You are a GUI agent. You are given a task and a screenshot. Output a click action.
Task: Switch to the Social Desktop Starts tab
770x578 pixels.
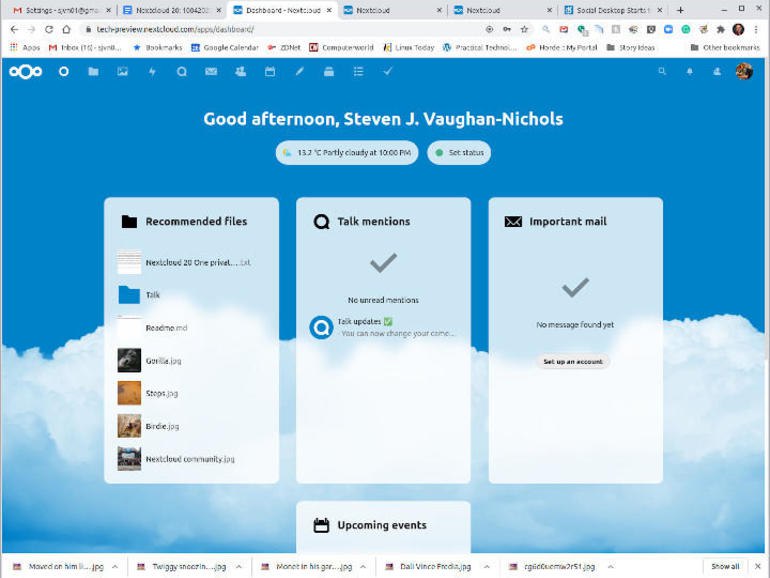[613, 10]
